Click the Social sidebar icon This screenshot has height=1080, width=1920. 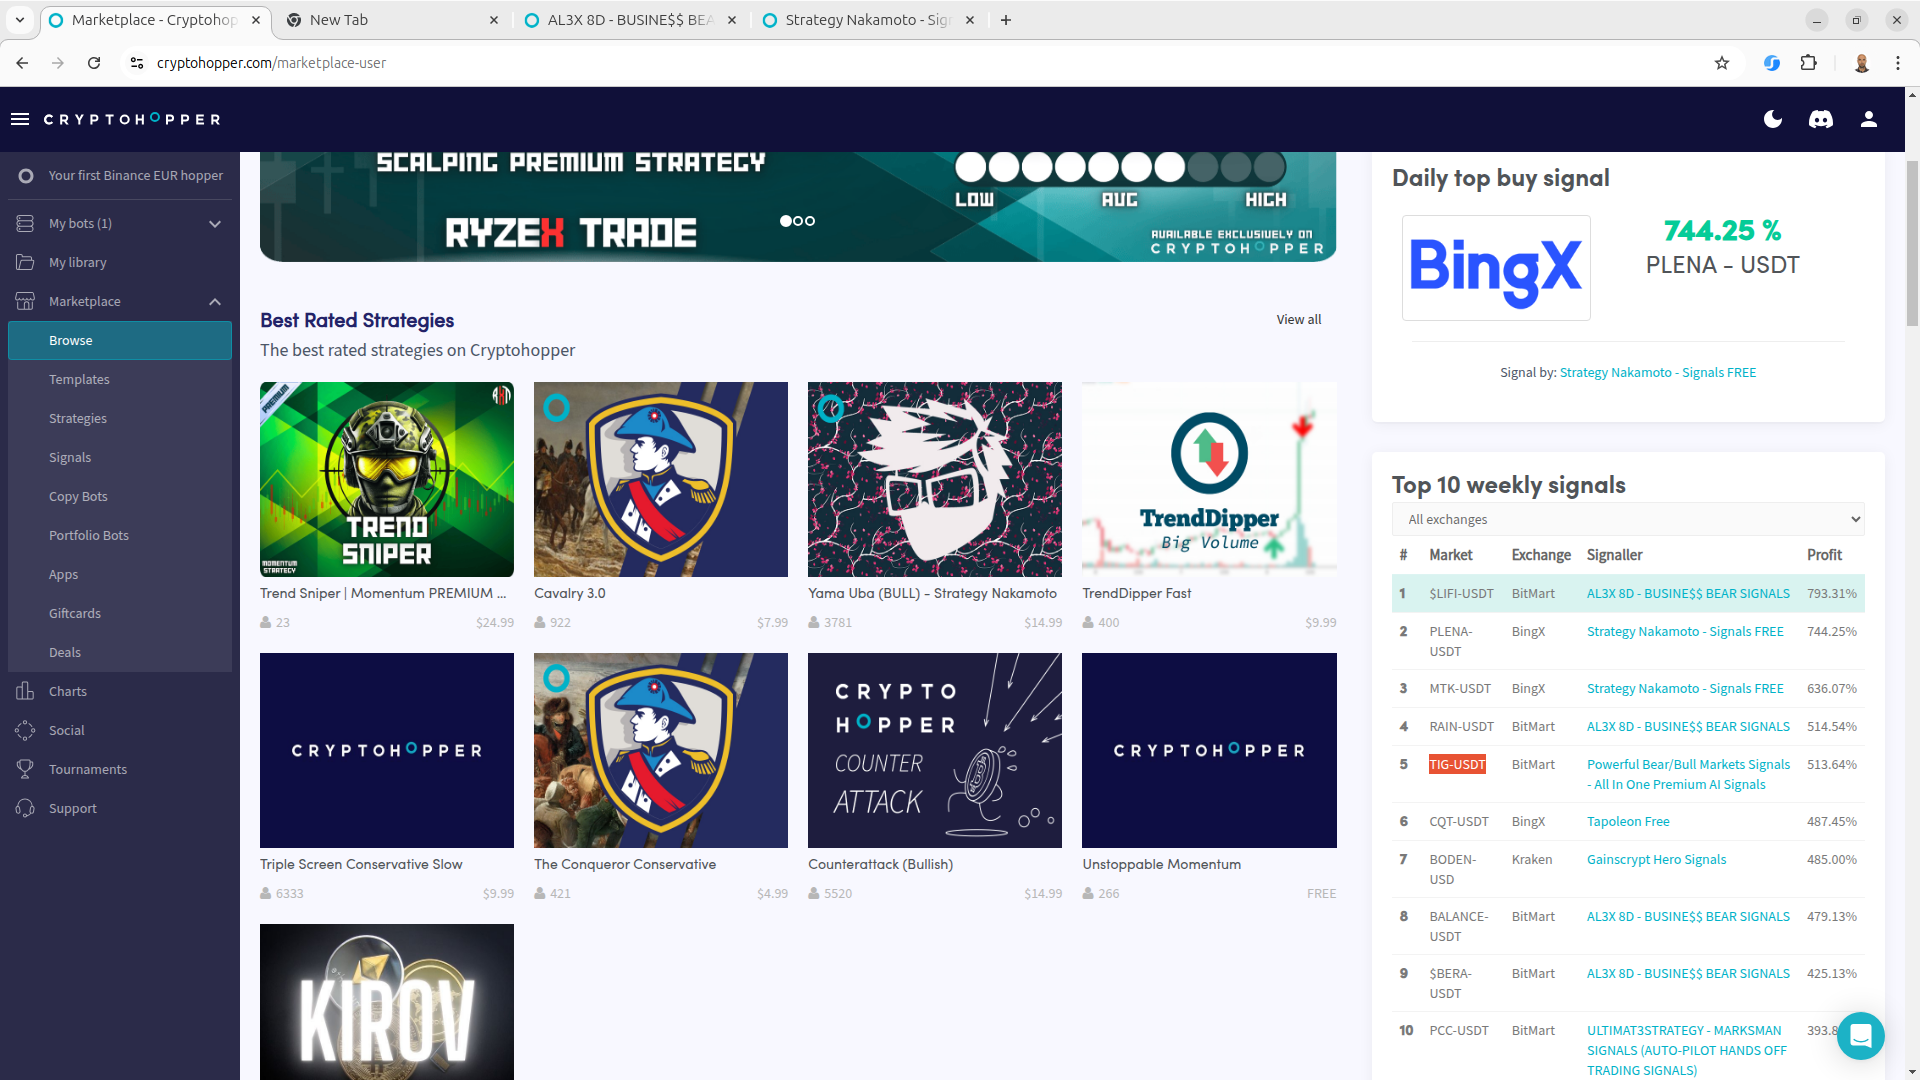pyautogui.click(x=25, y=730)
